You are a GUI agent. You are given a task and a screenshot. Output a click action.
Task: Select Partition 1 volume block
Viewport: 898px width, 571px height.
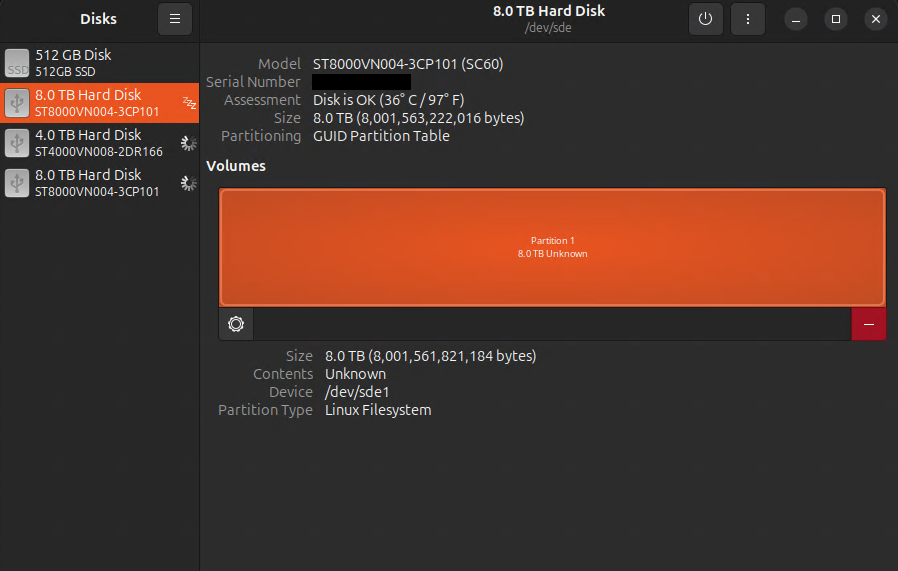(x=552, y=247)
